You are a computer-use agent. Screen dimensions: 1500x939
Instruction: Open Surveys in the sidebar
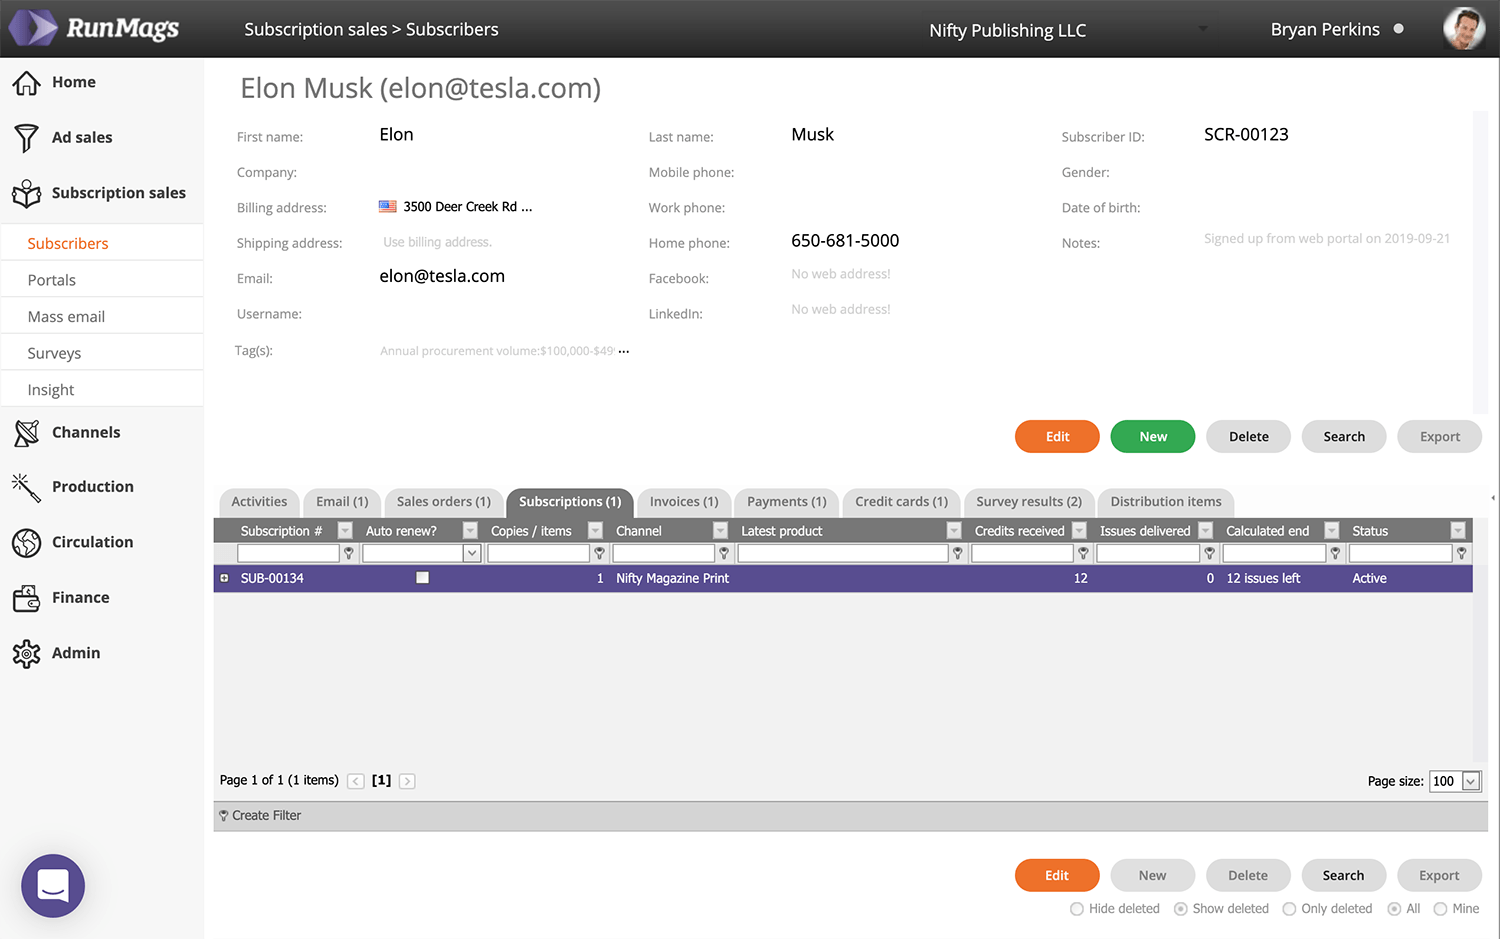point(102,353)
